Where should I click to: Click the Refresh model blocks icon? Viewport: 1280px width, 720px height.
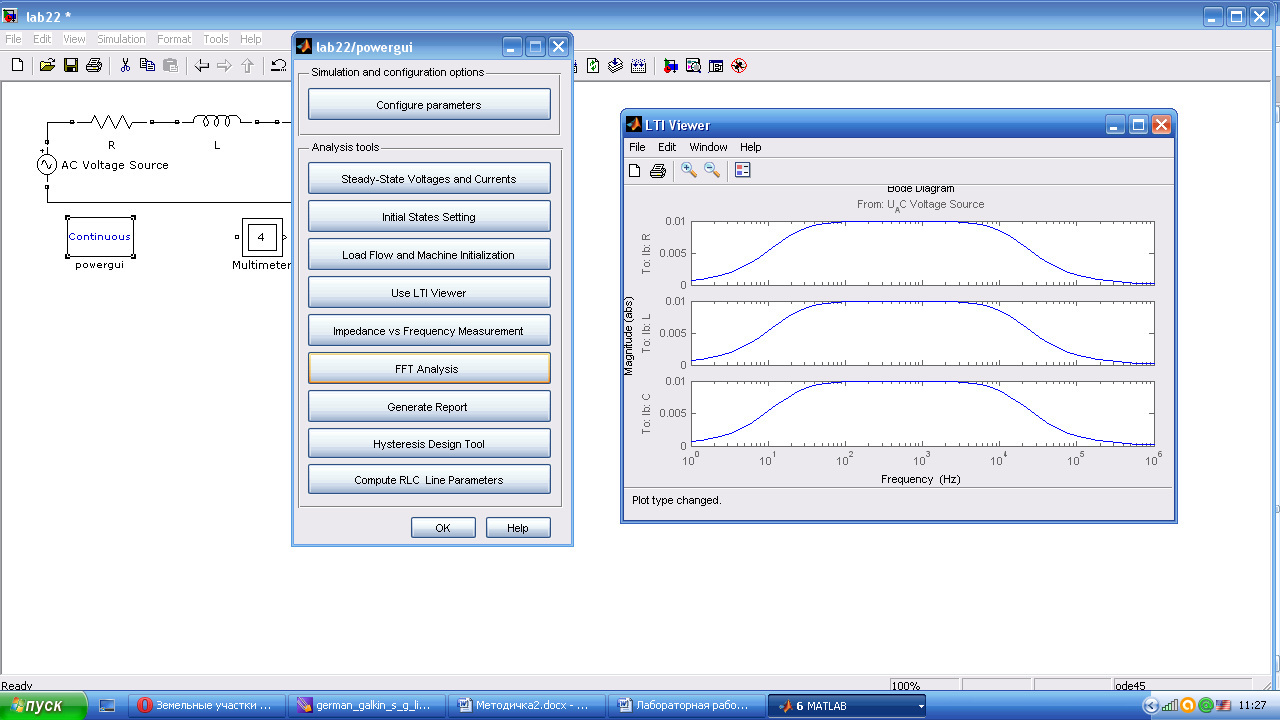tap(593, 66)
